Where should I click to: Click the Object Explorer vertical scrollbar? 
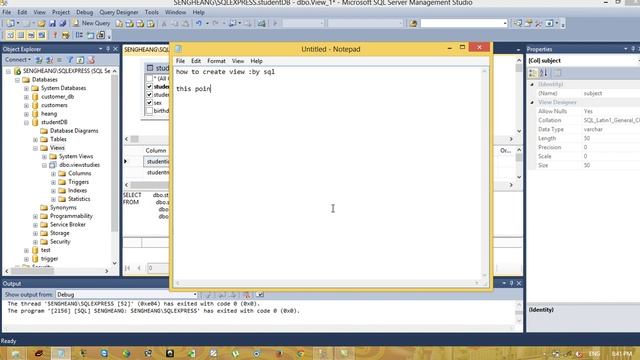(x=114, y=167)
